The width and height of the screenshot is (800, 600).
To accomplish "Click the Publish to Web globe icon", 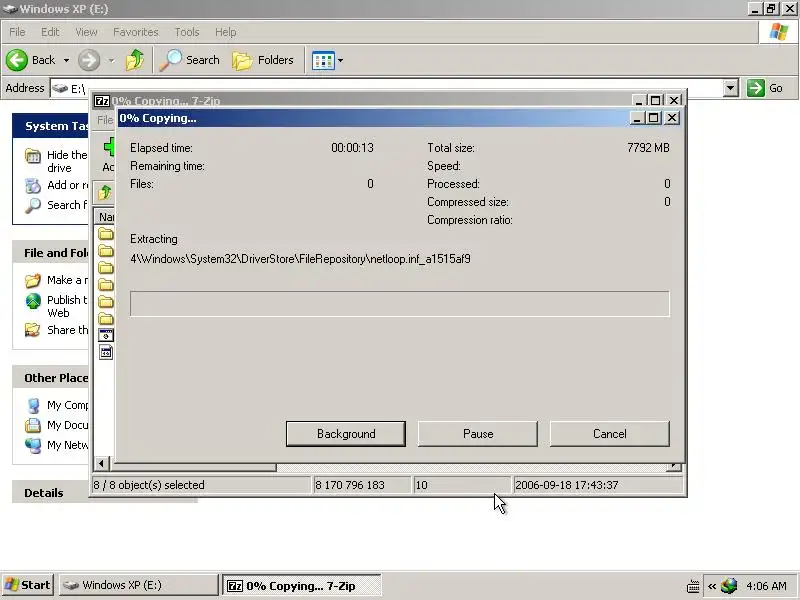I will pos(33,301).
